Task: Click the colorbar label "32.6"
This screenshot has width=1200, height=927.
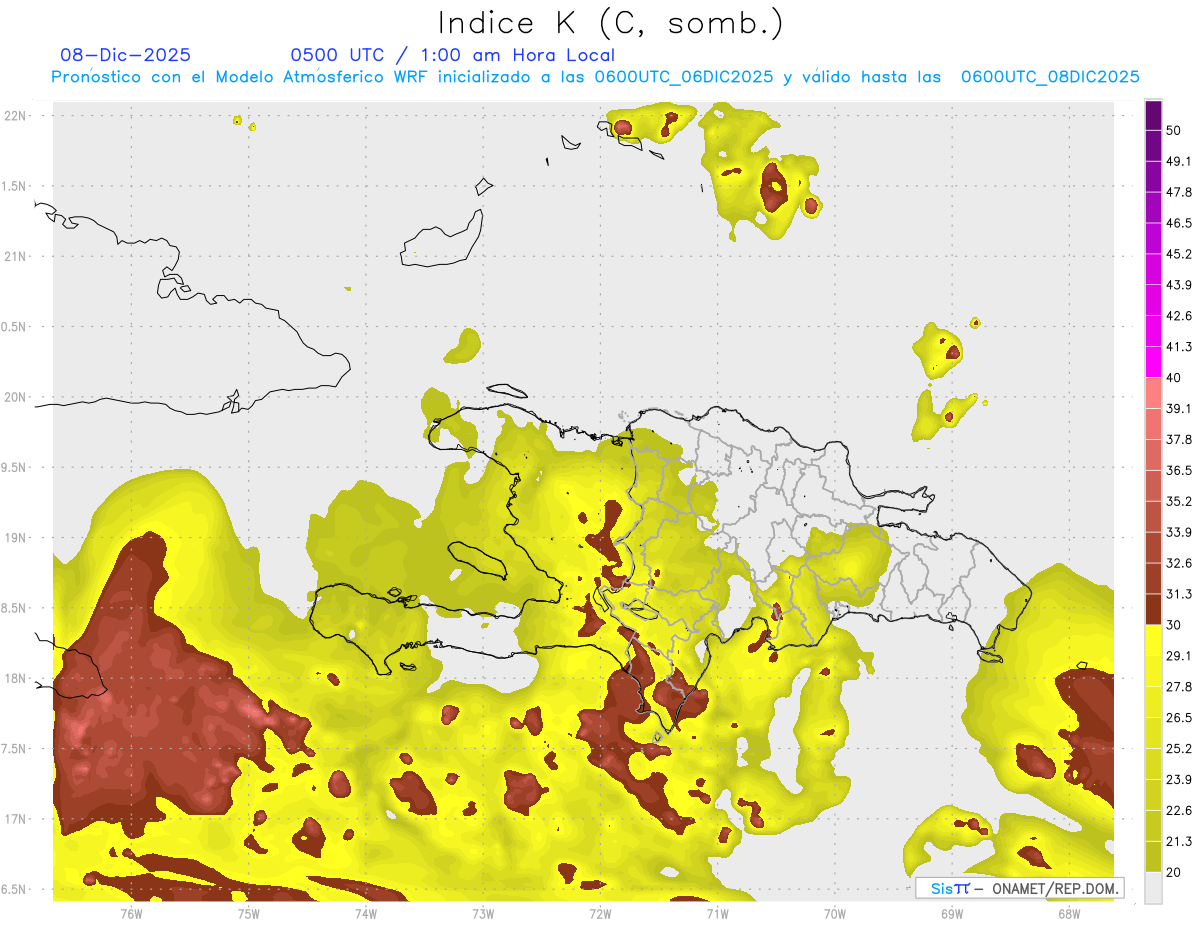Action: click(x=1179, y=563)
